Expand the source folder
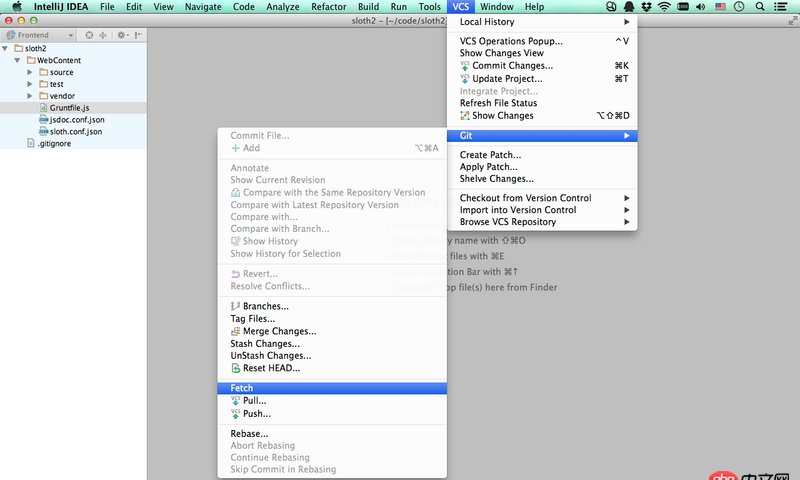This screenshot has width=800, height=480. pos(30,72)
